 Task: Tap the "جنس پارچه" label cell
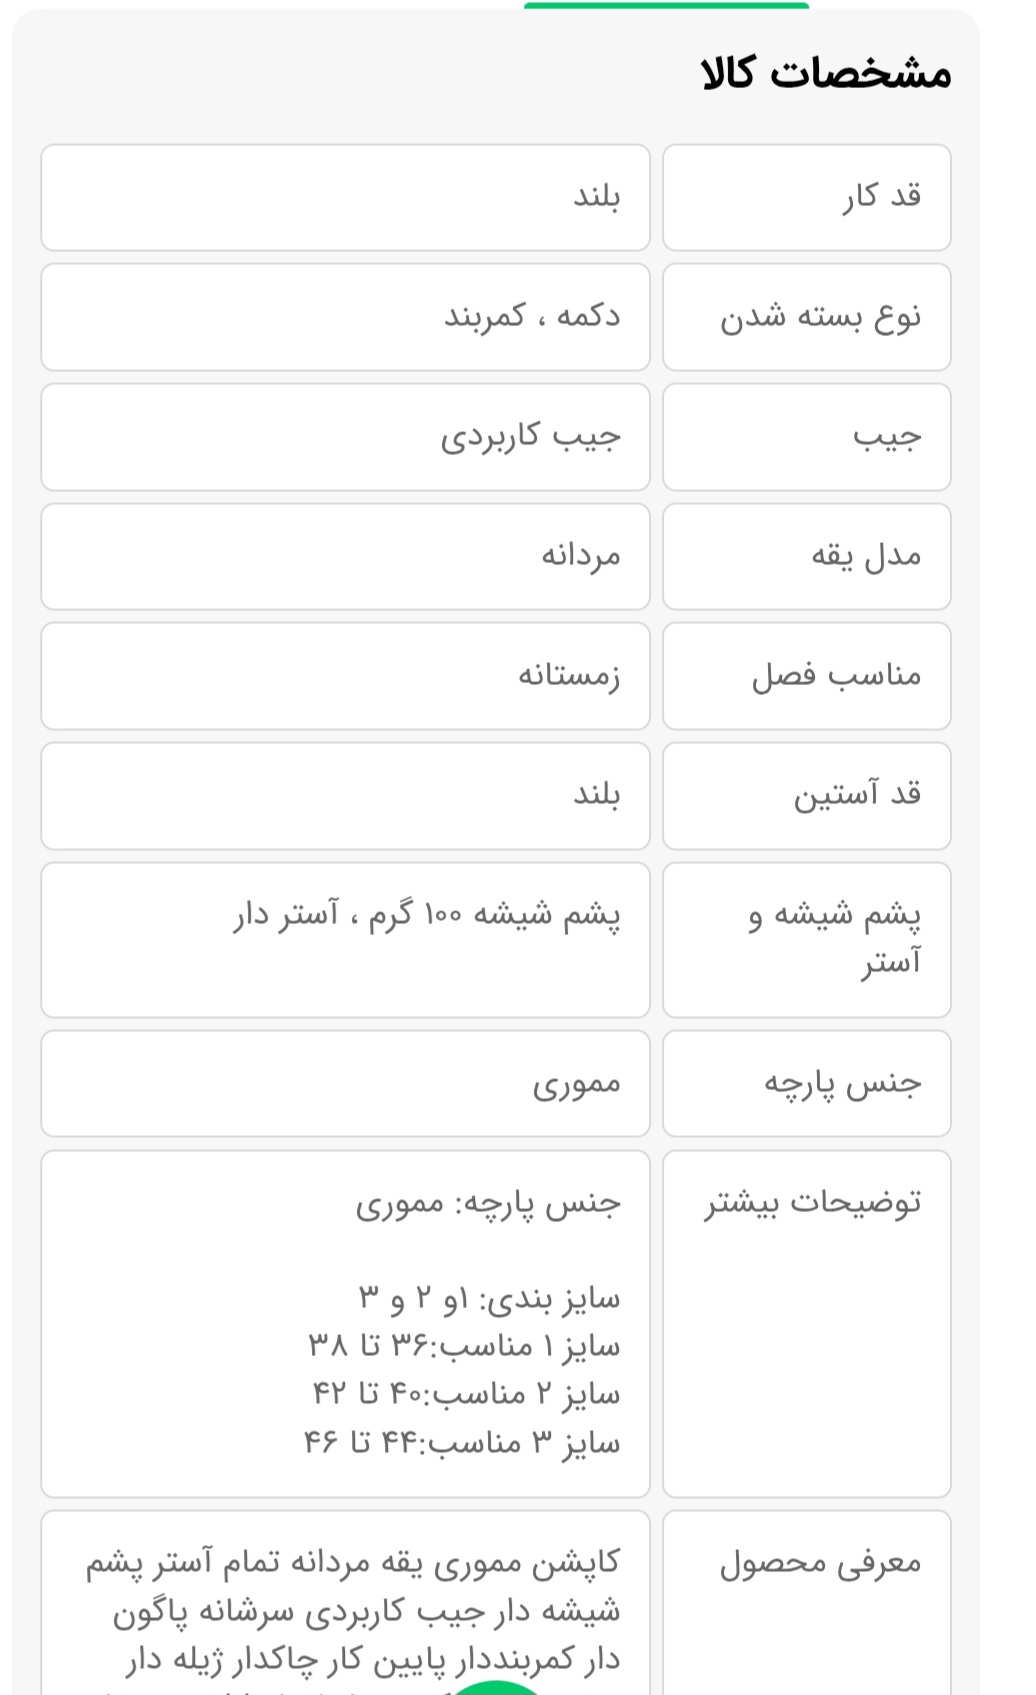pos(807,1083)
